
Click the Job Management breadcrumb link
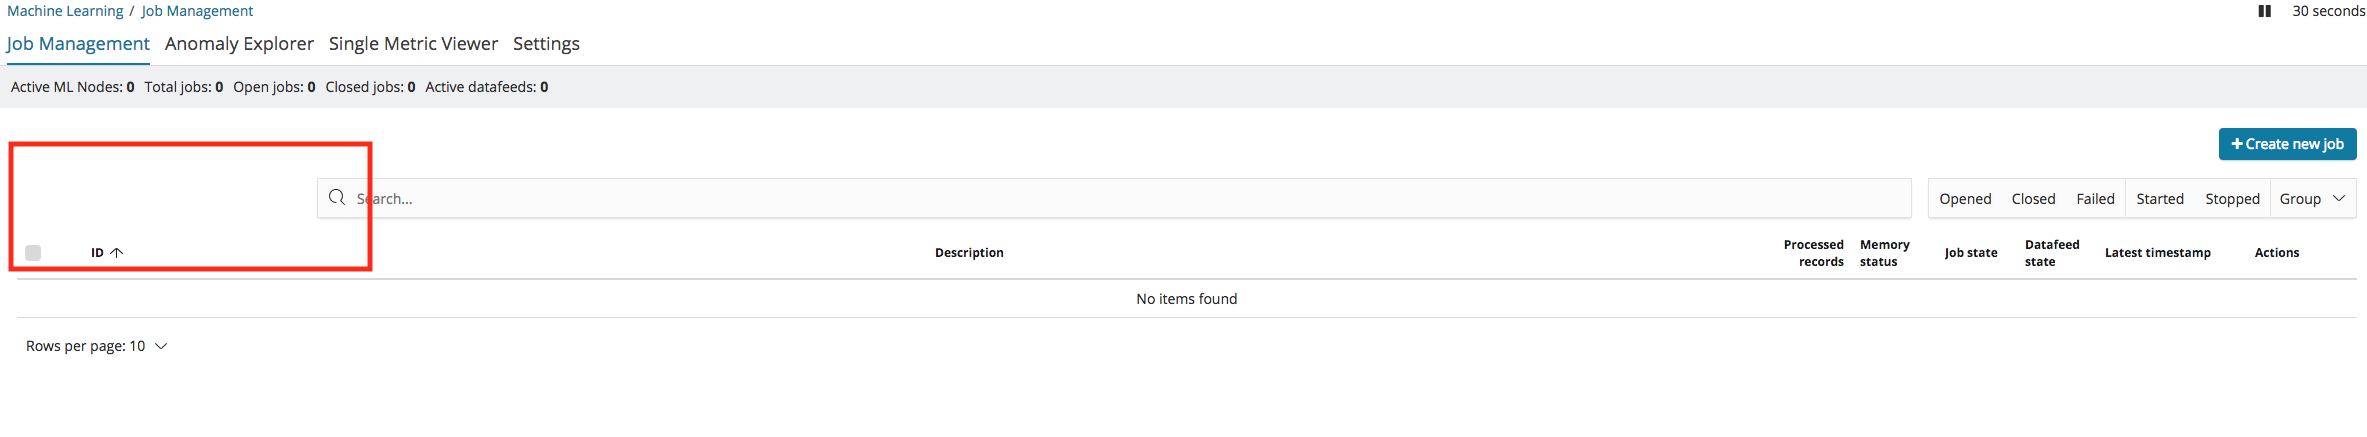pos(197,11)
